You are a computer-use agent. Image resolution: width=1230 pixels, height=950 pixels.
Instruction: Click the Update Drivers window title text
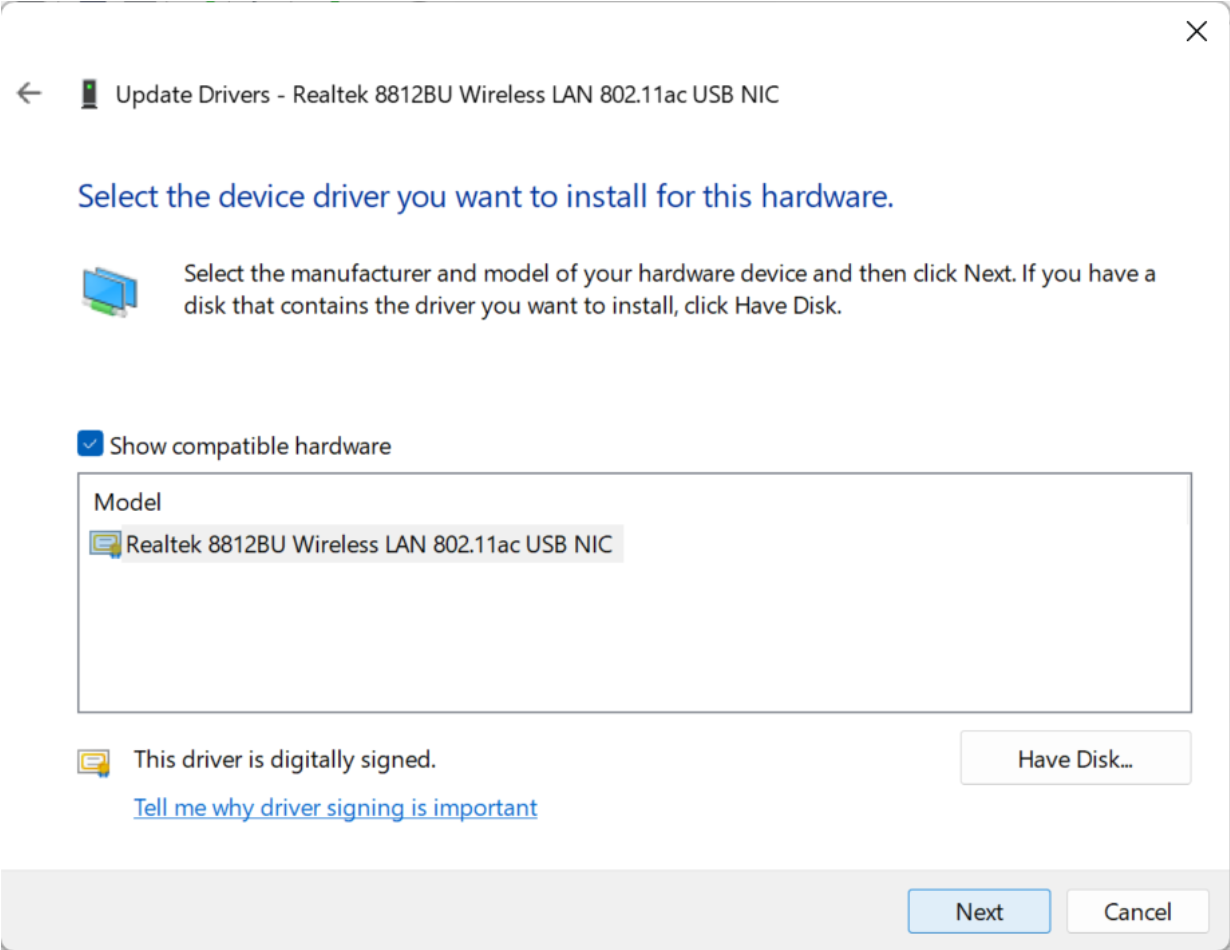click(447, 95)
